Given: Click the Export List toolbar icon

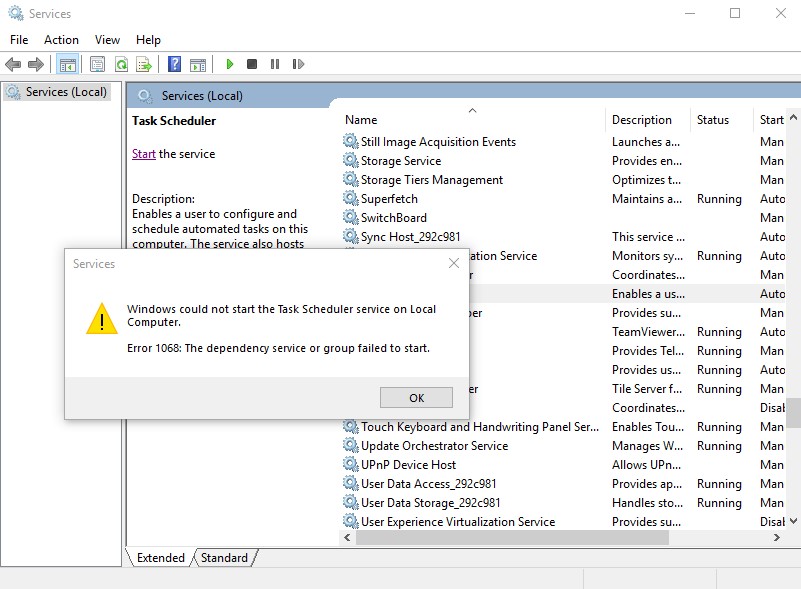Looking at the screenshot, I should [x=144, y=64].
